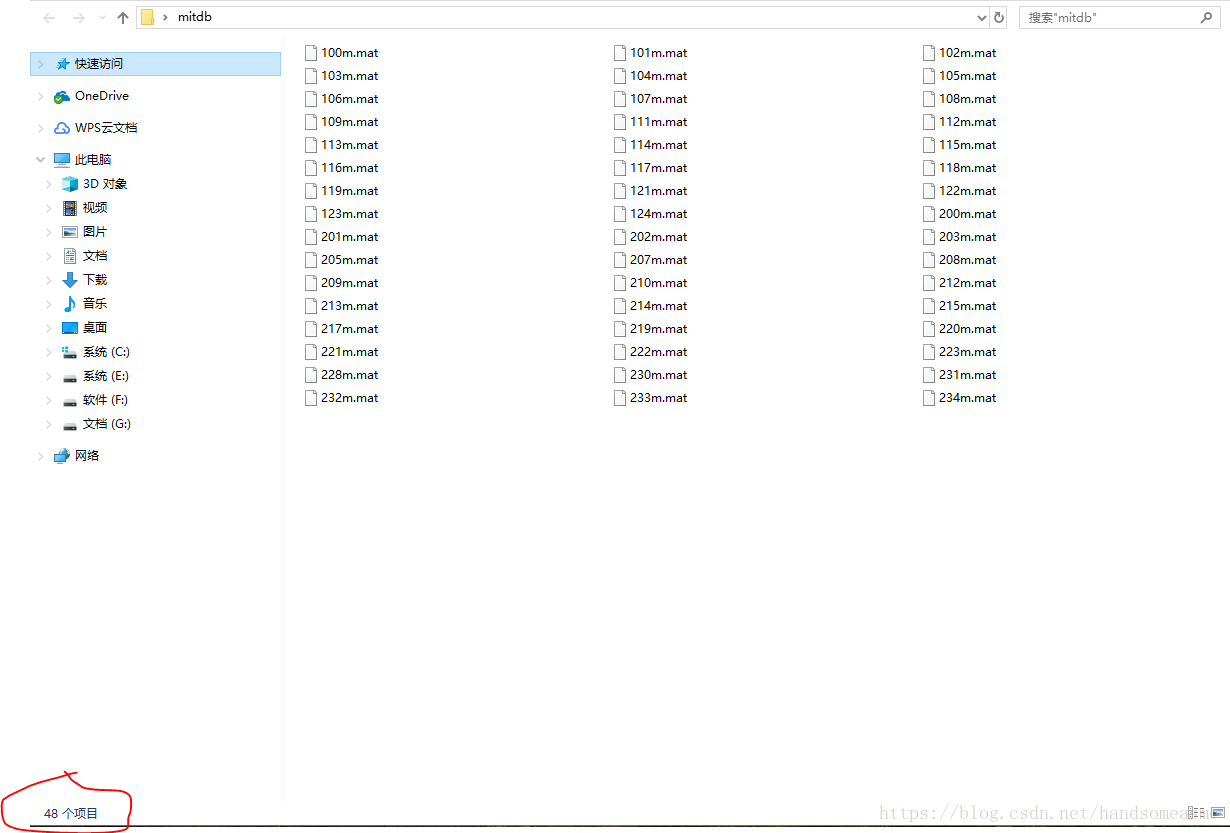Open the 桌面 folder icon

coord(69,328)
